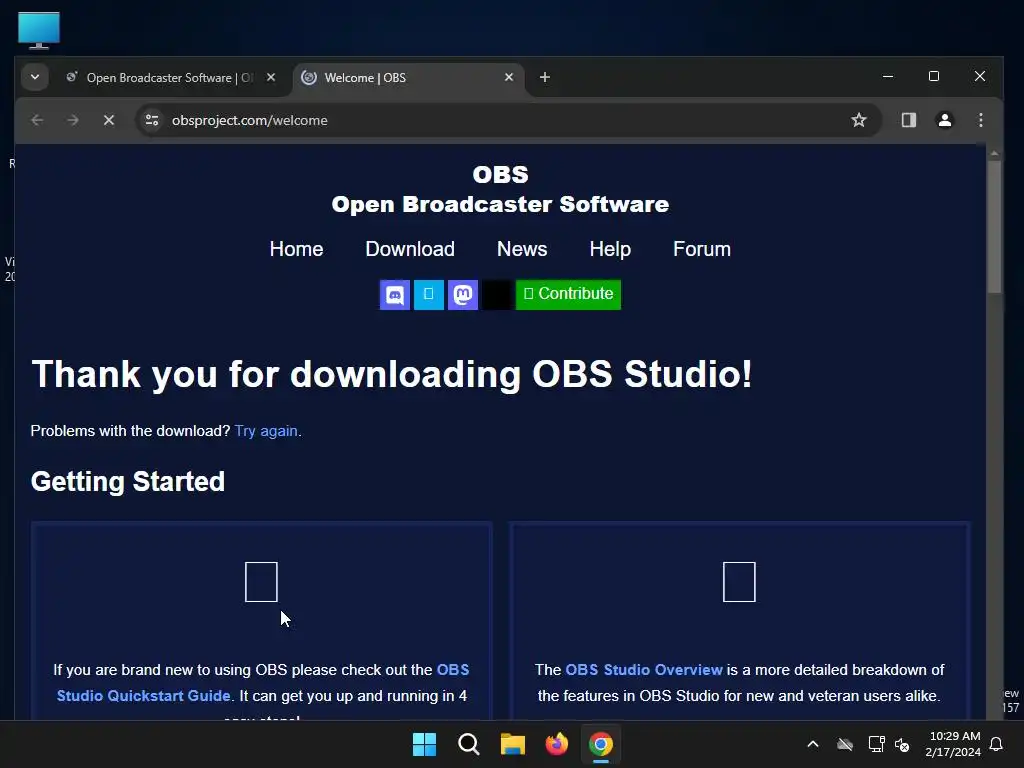Expand the tab search dropdown
Viewport: 1024px width, 768px height.
coord(35,77)
